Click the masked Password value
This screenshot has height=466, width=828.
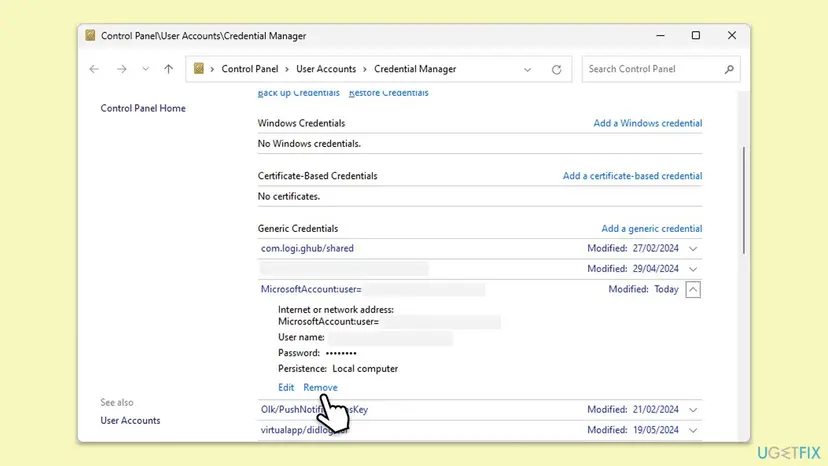pyautogui.click(x=341, y=353)
